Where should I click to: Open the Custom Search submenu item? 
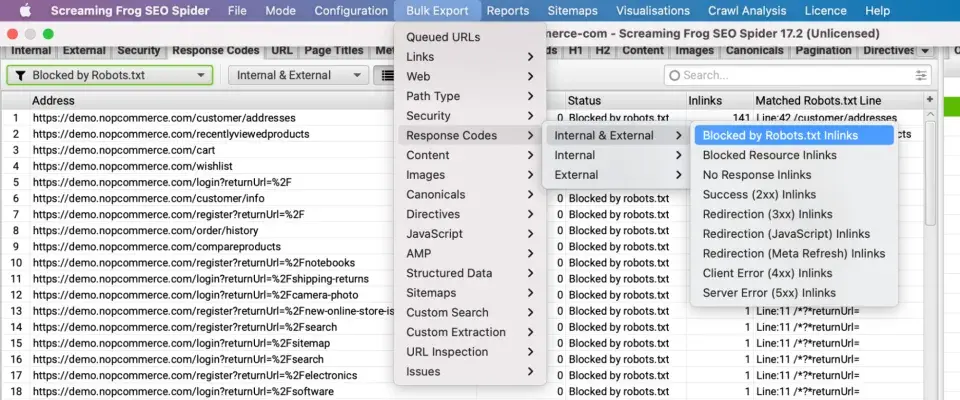pyautogui.click(x=470, y=312)
